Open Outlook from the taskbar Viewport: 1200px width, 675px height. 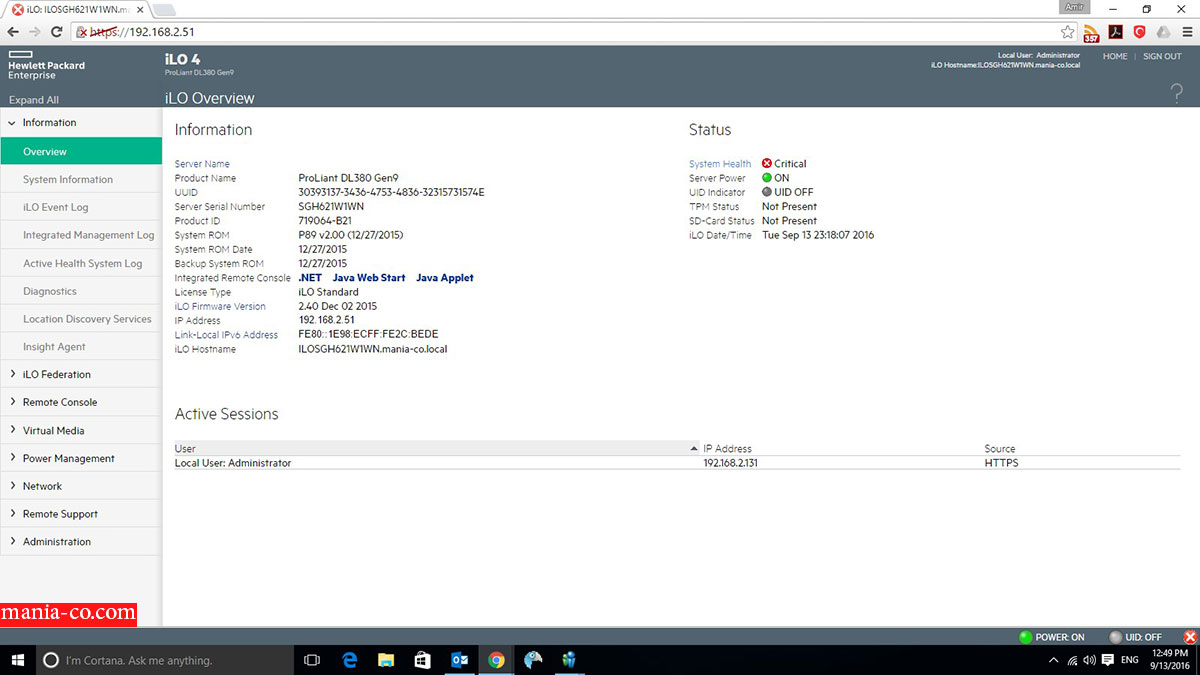point(460,660)
